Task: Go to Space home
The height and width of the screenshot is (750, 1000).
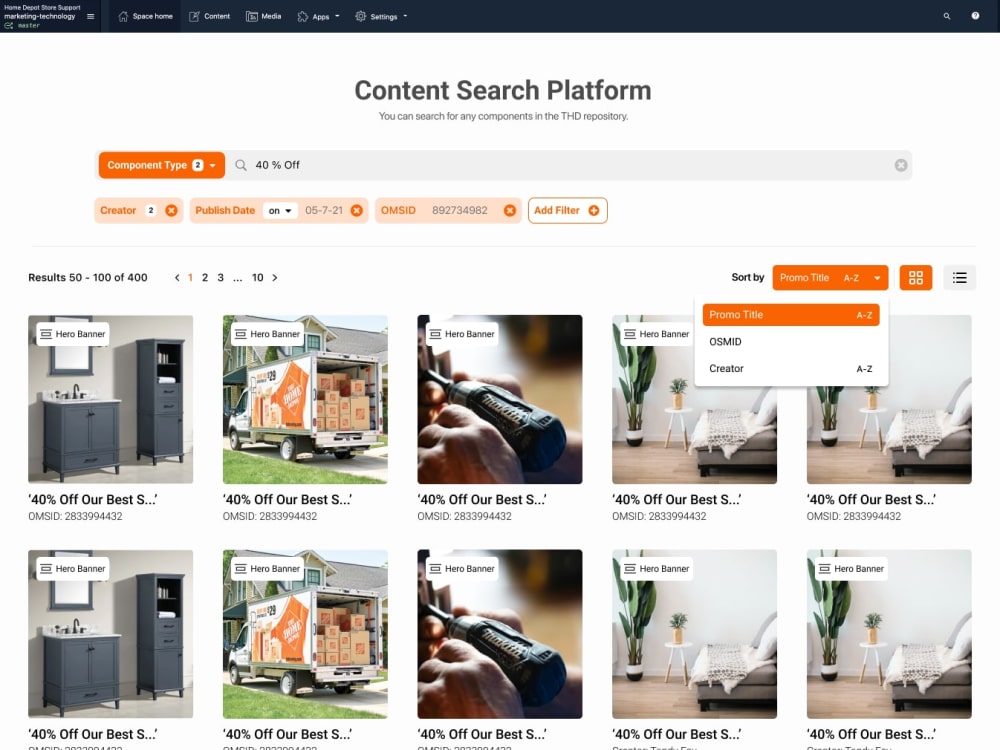Action: [145, 17]
